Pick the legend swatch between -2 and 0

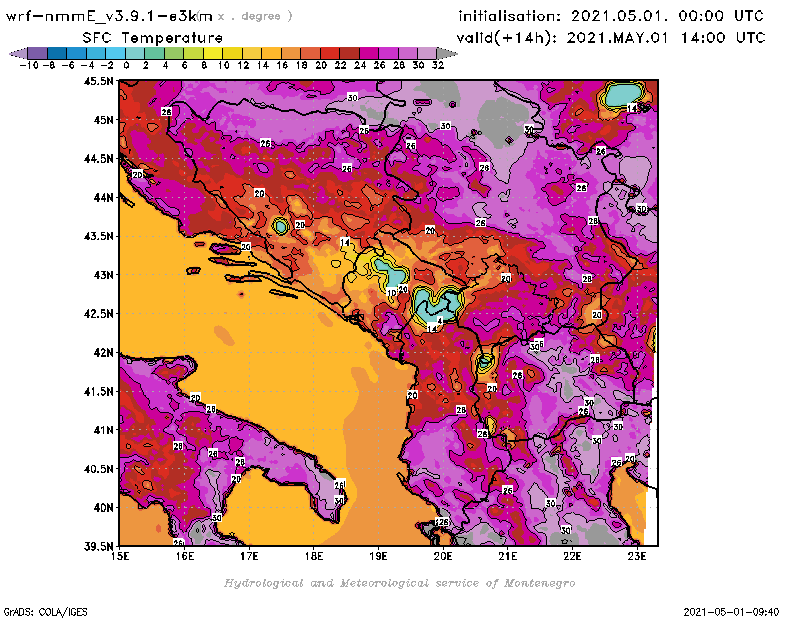[x=115, y=53]
